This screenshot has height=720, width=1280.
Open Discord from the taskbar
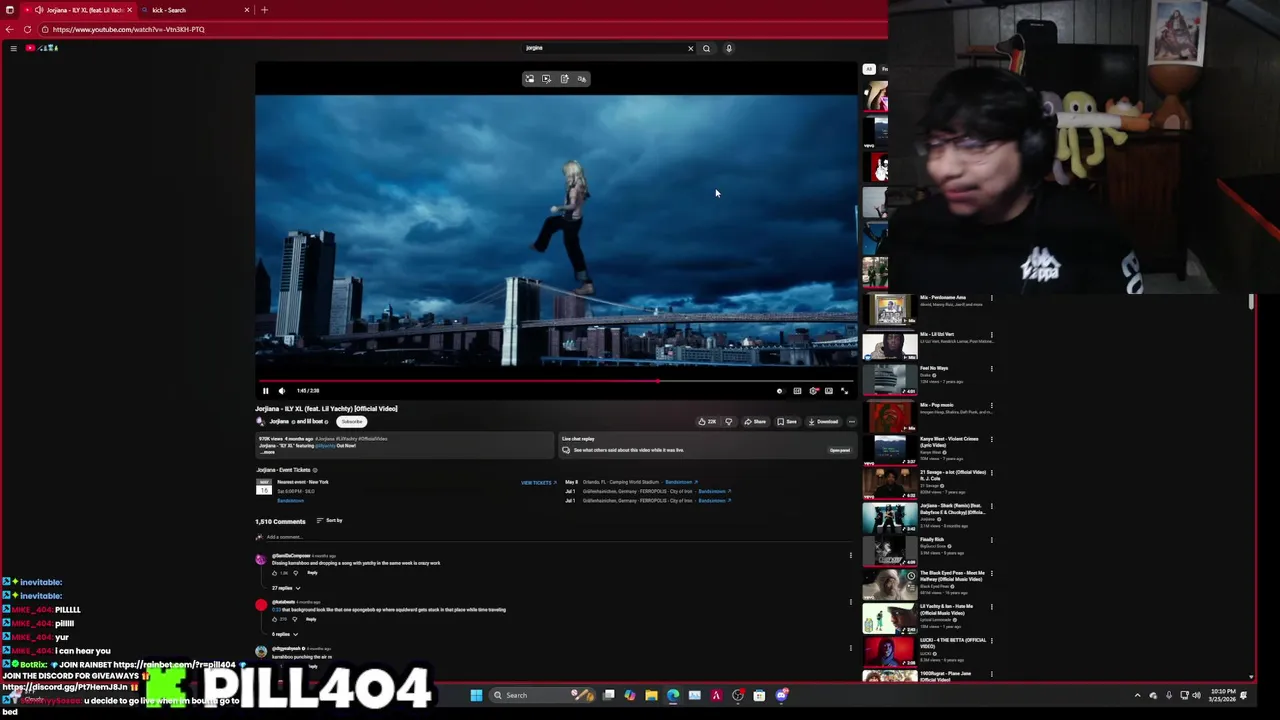coord(781,695)
